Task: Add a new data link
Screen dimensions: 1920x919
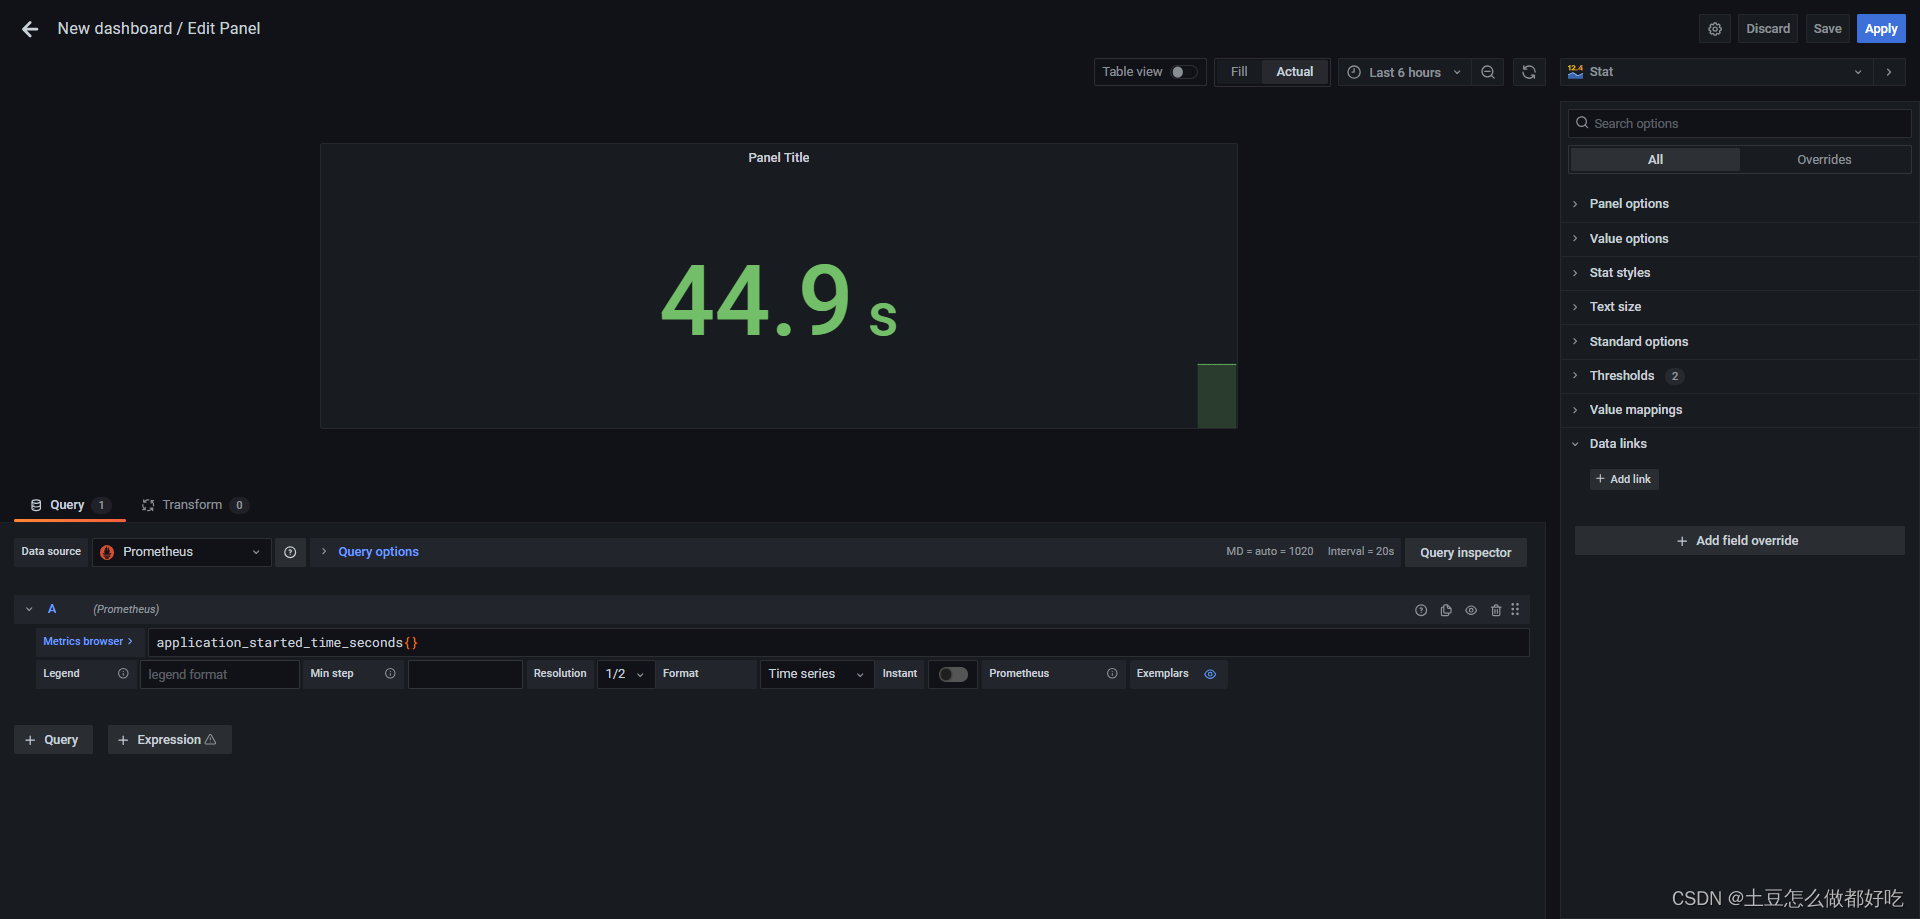Action: pos(1624,480)
